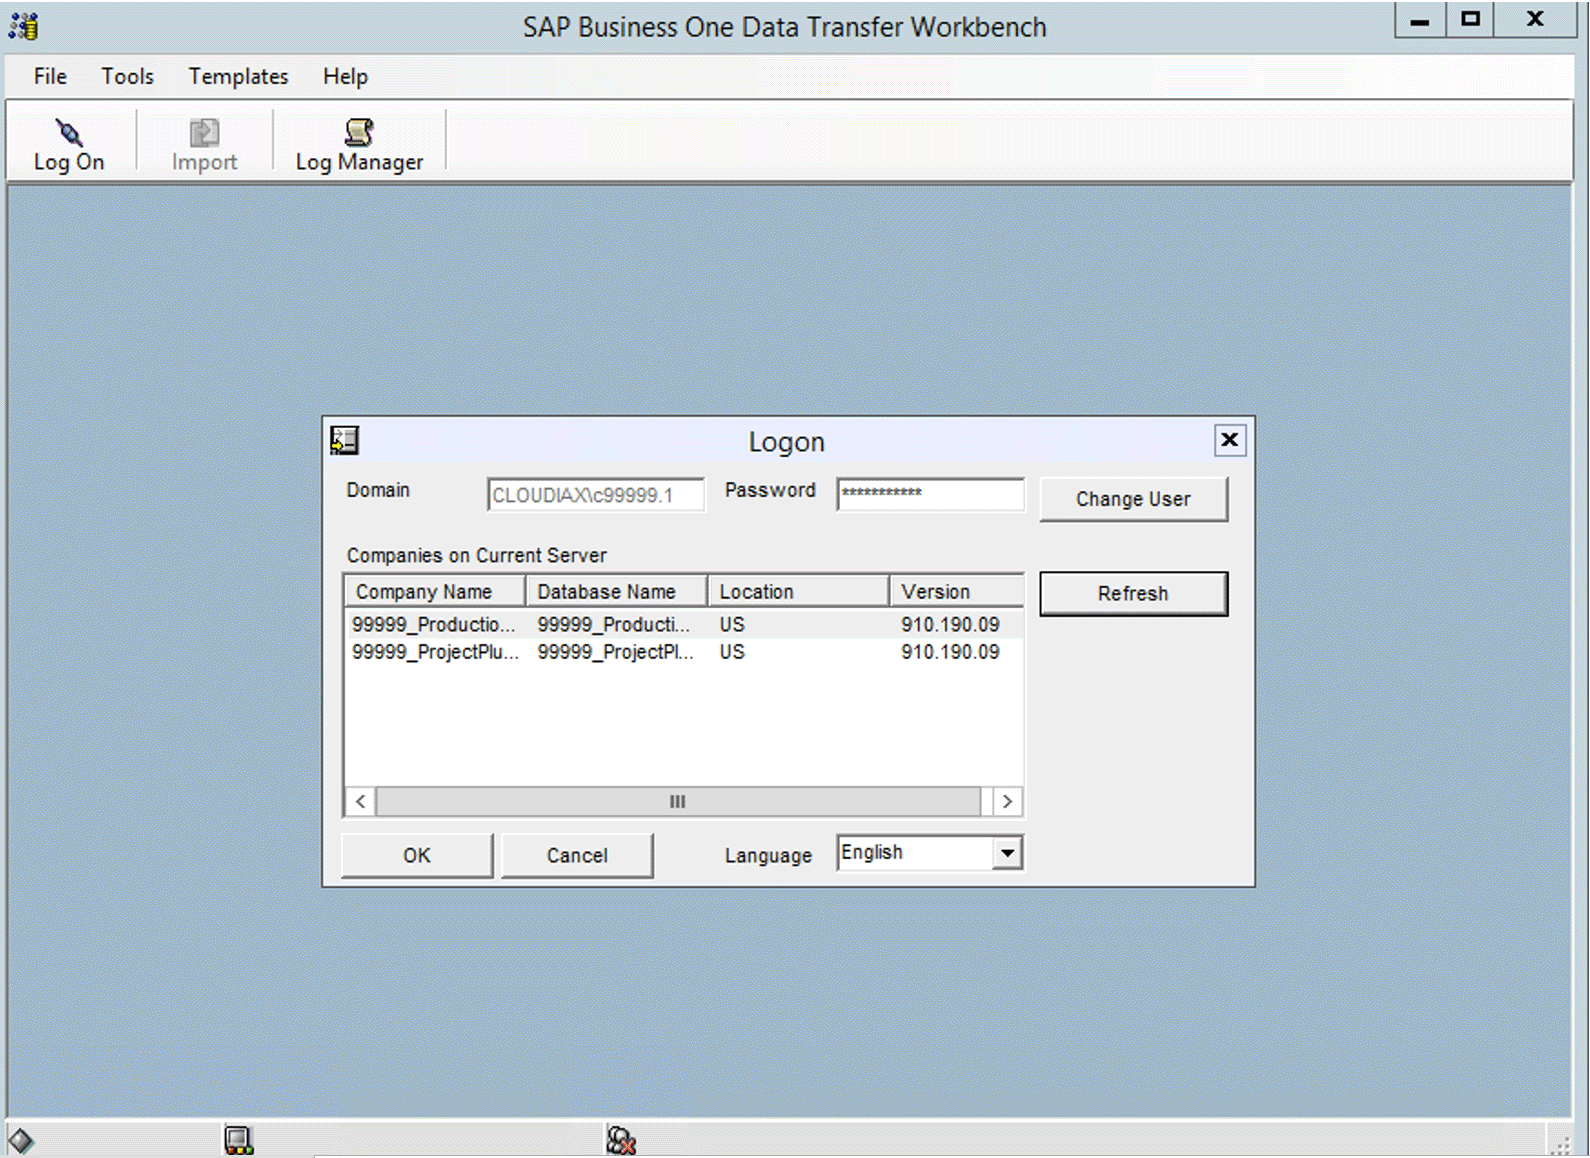The height and width of the screenshot is (1158, 1590).
Task: Click the Password input field
Action: (930, 494)
